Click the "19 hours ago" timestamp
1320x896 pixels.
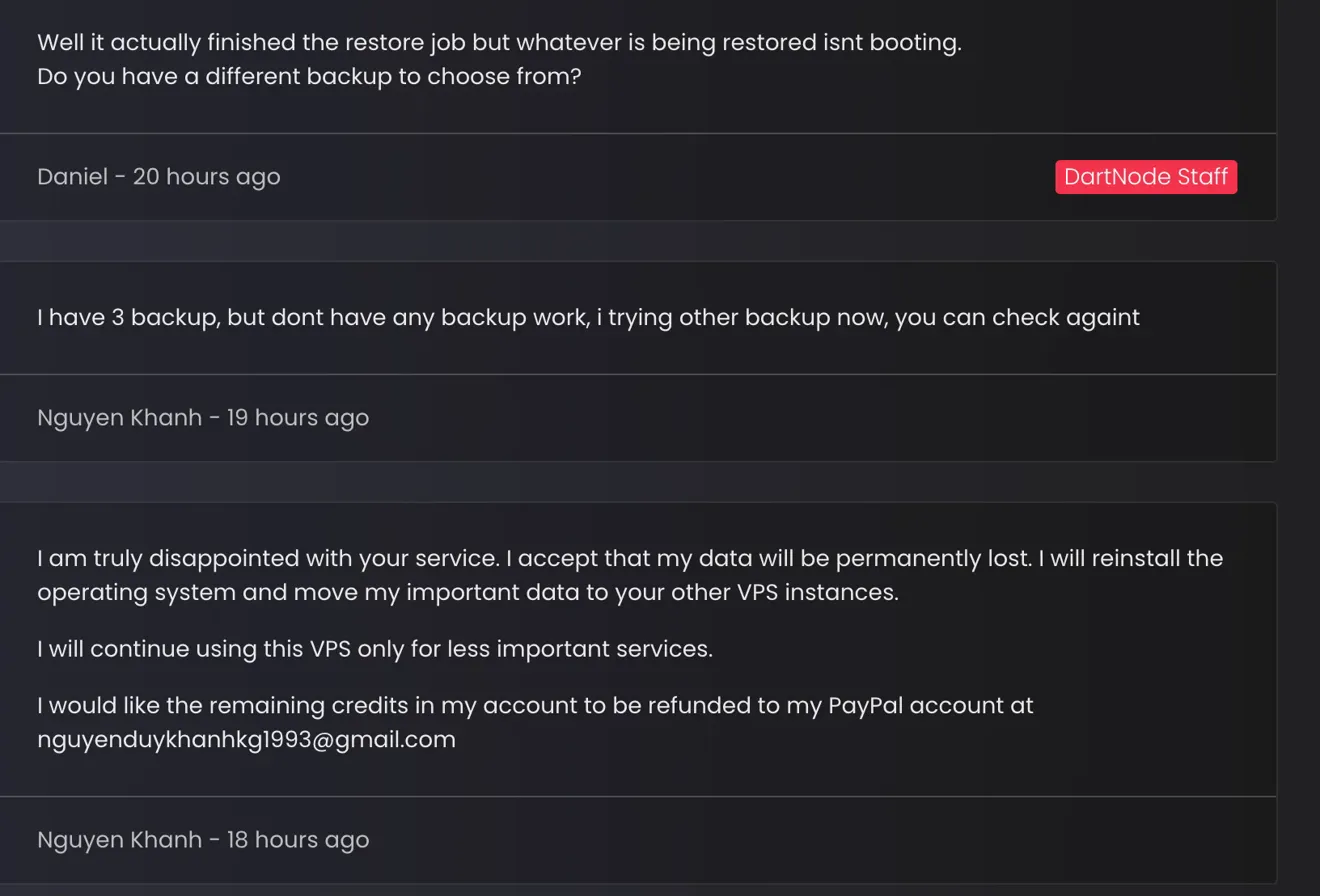[x=298, y=418]
